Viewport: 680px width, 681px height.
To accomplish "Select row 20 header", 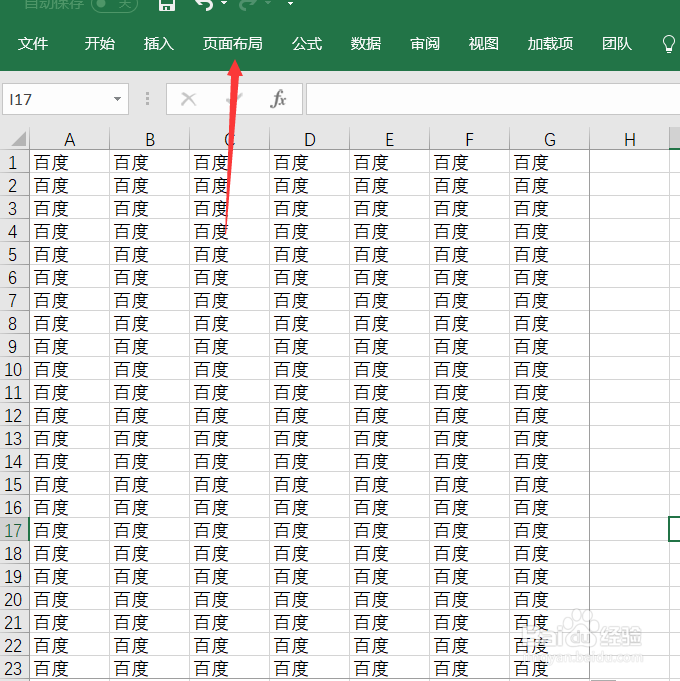I will point(14,600).
